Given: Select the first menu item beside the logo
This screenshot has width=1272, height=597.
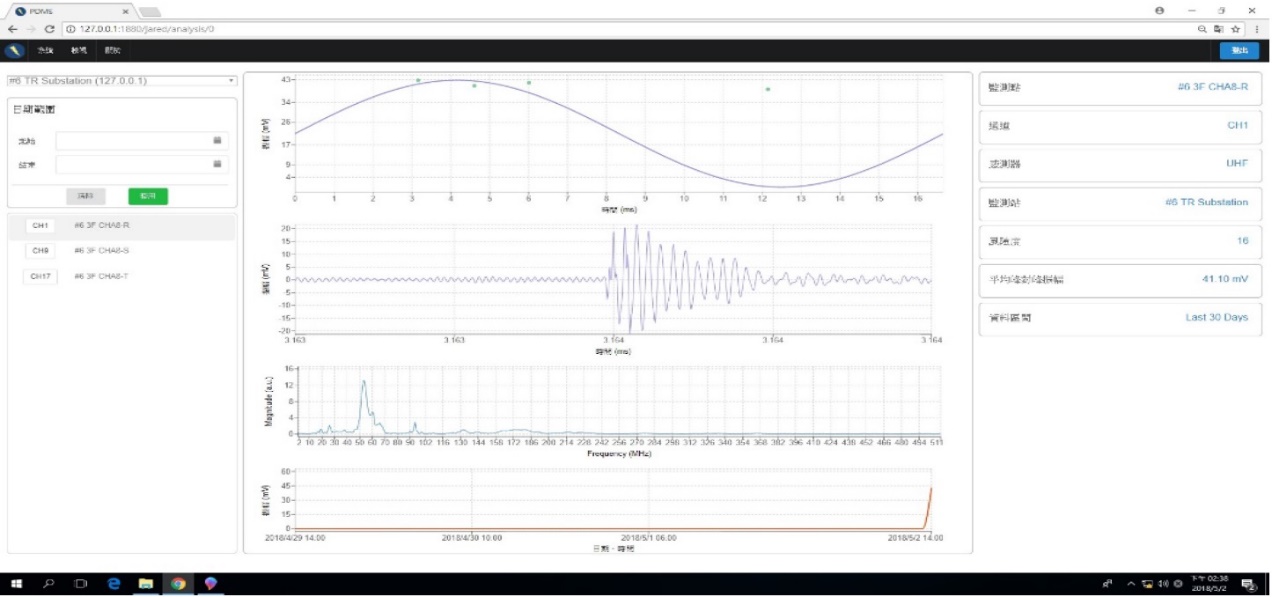Looking at the screenshot, I should point(45,50).
